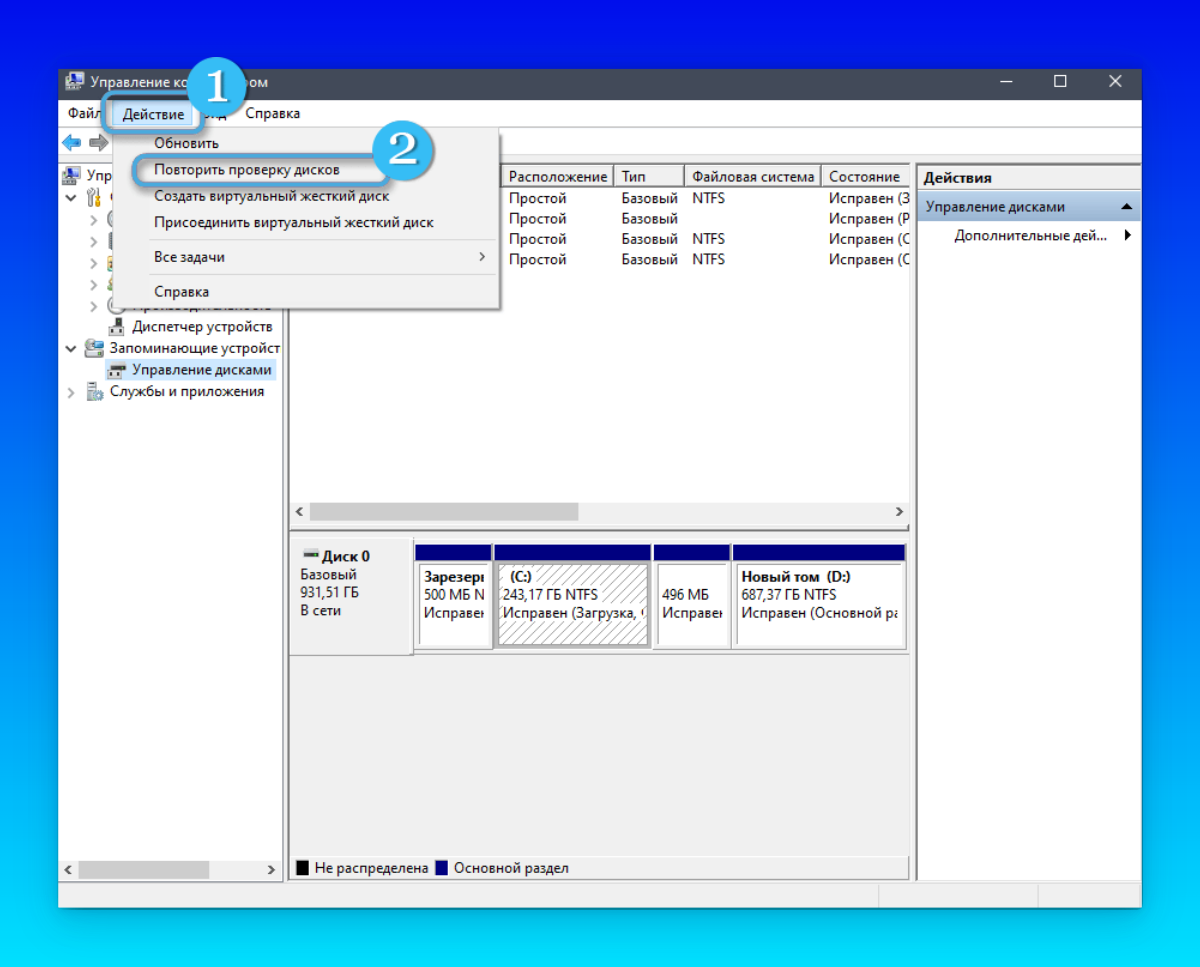
Task: Collapse the Запоминающие устройства node
Action: [x=71, y=349]
